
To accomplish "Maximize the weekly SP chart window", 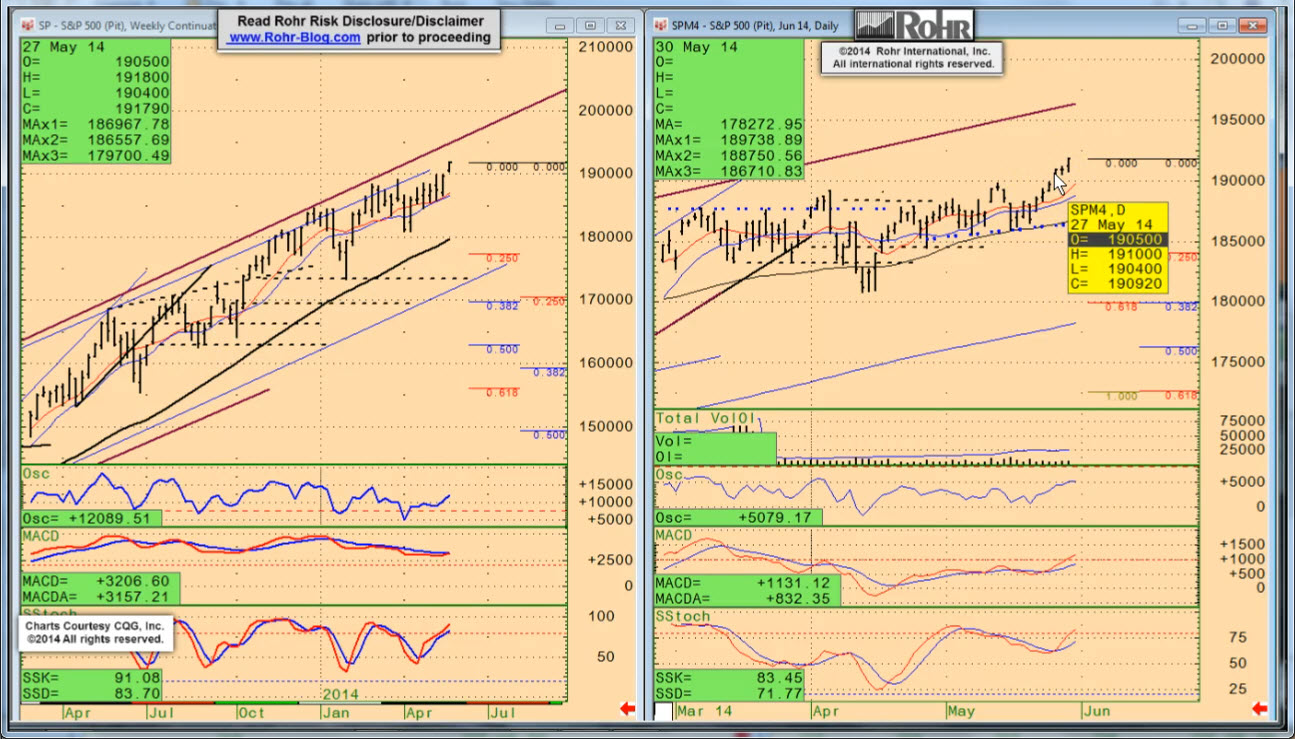I will (x=589, y=25).
